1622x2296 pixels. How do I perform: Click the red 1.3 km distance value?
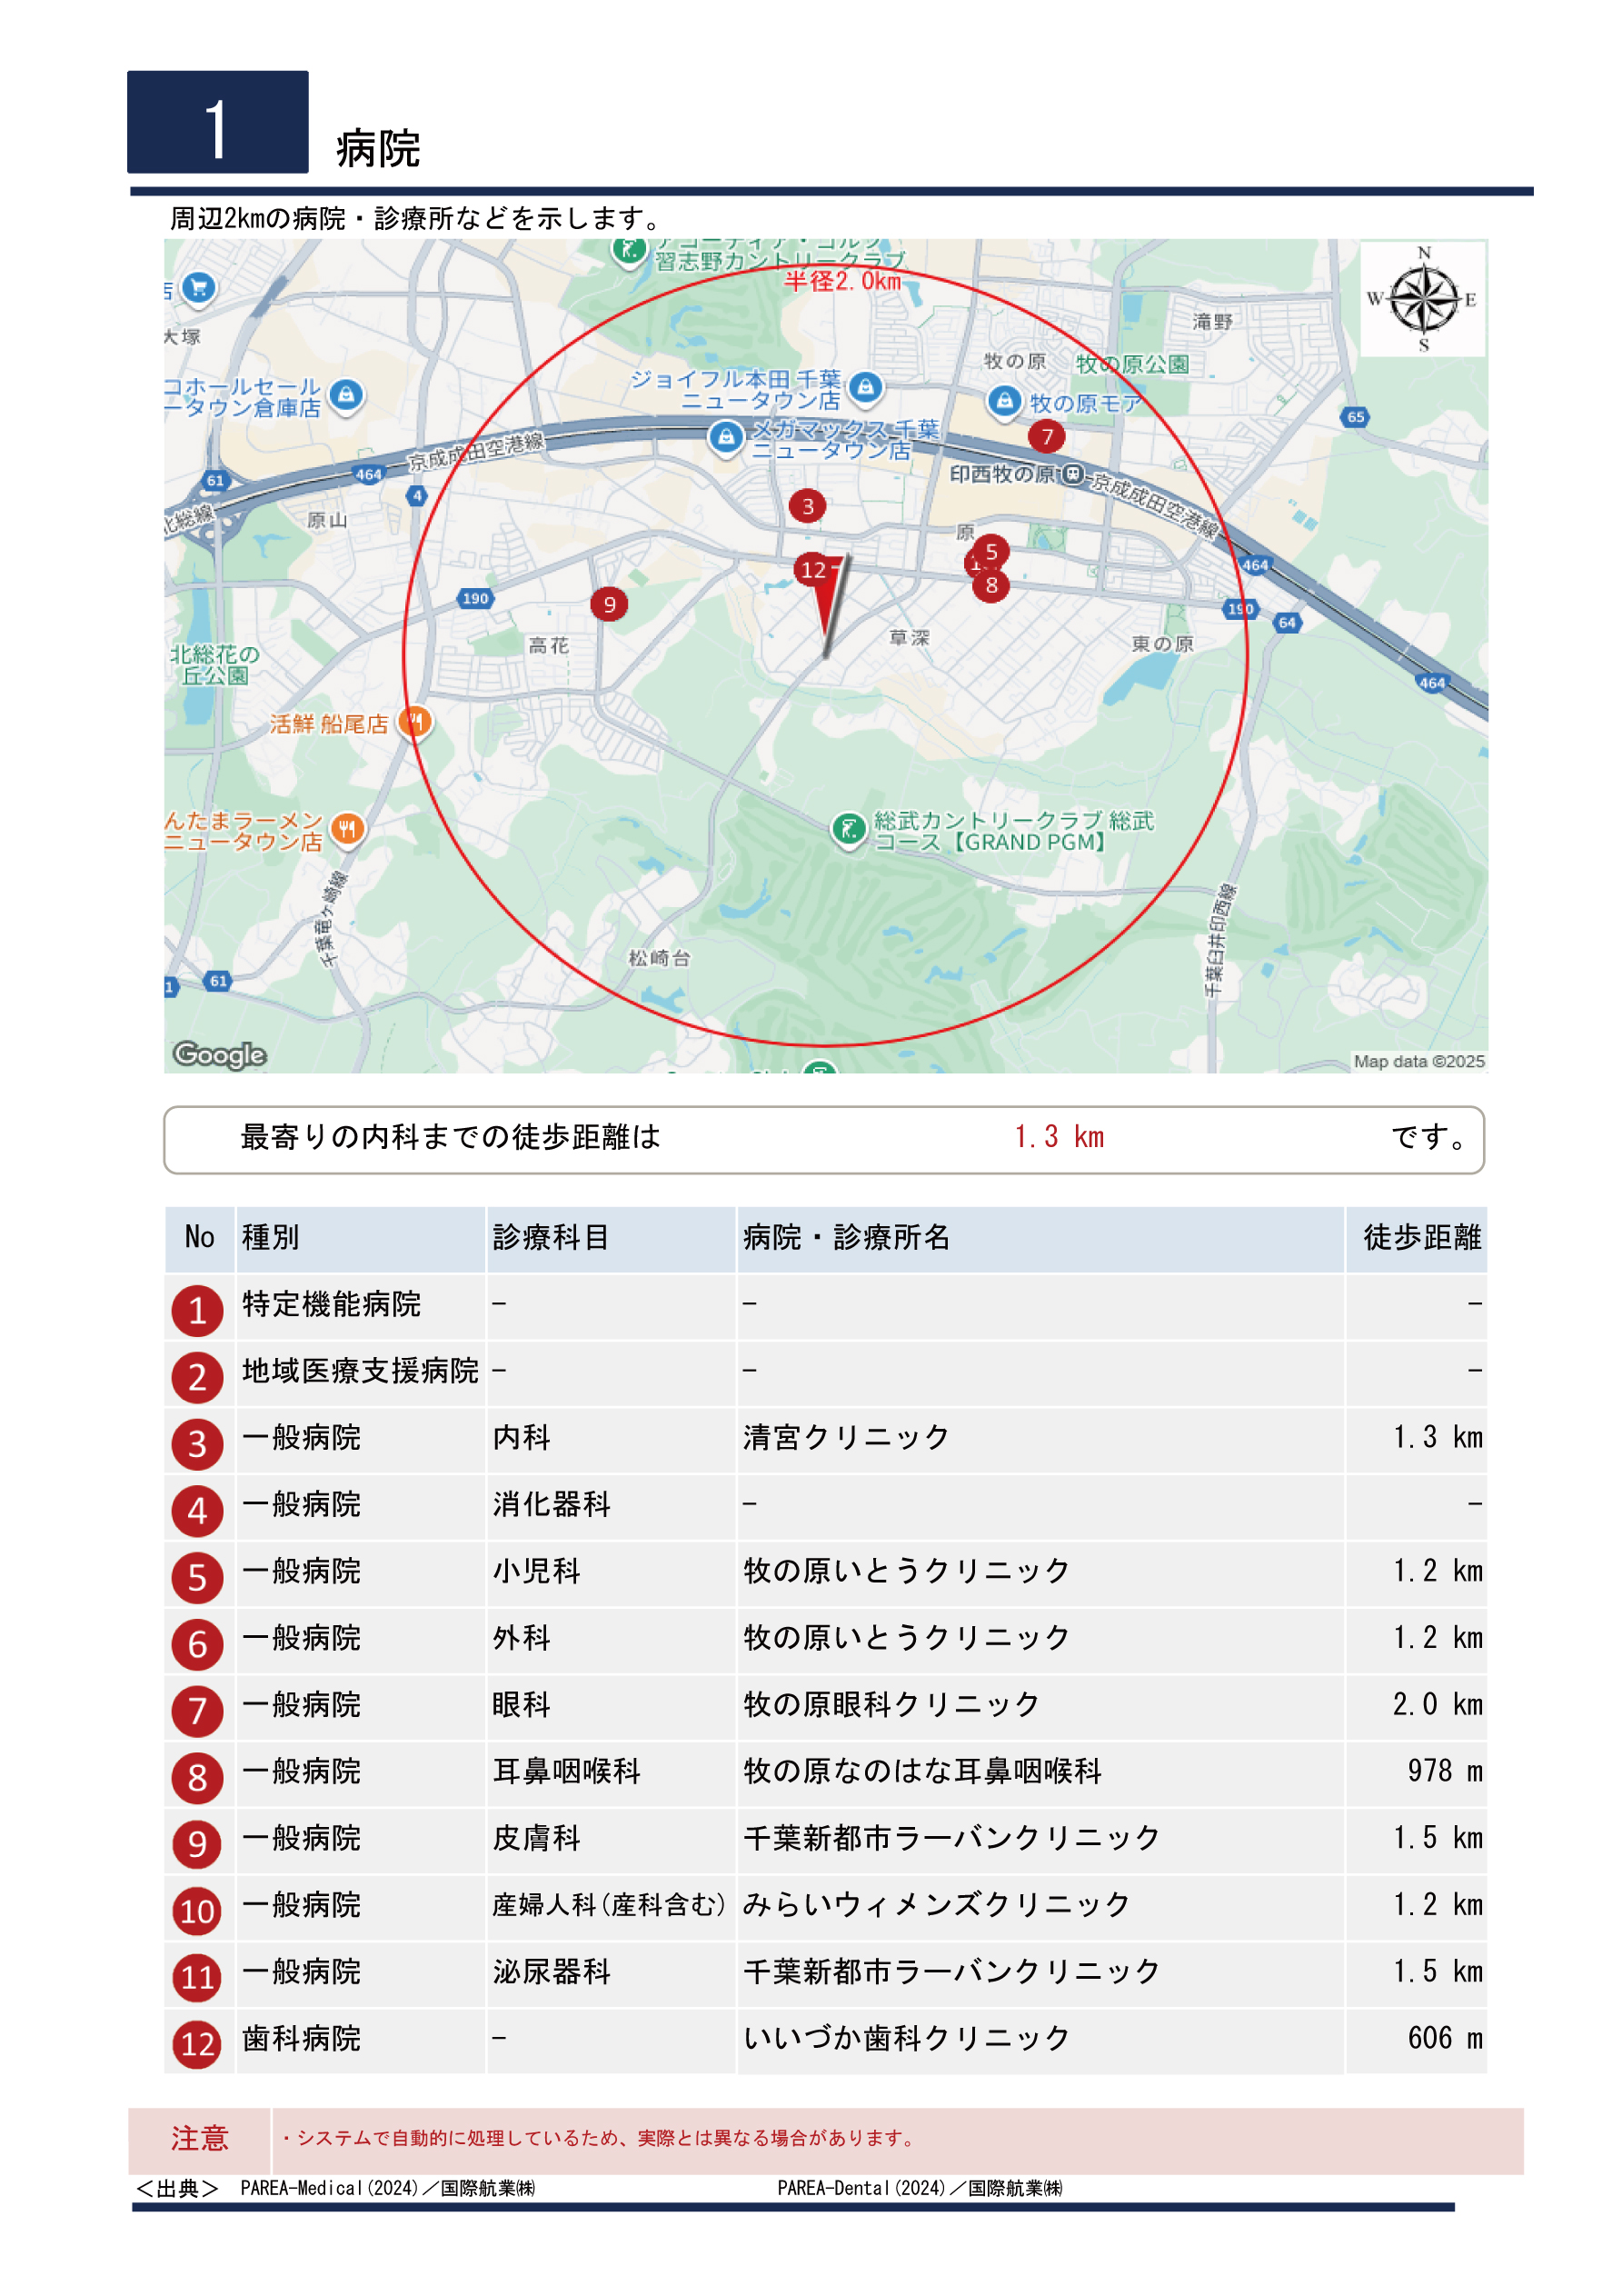point(1058,1137)
